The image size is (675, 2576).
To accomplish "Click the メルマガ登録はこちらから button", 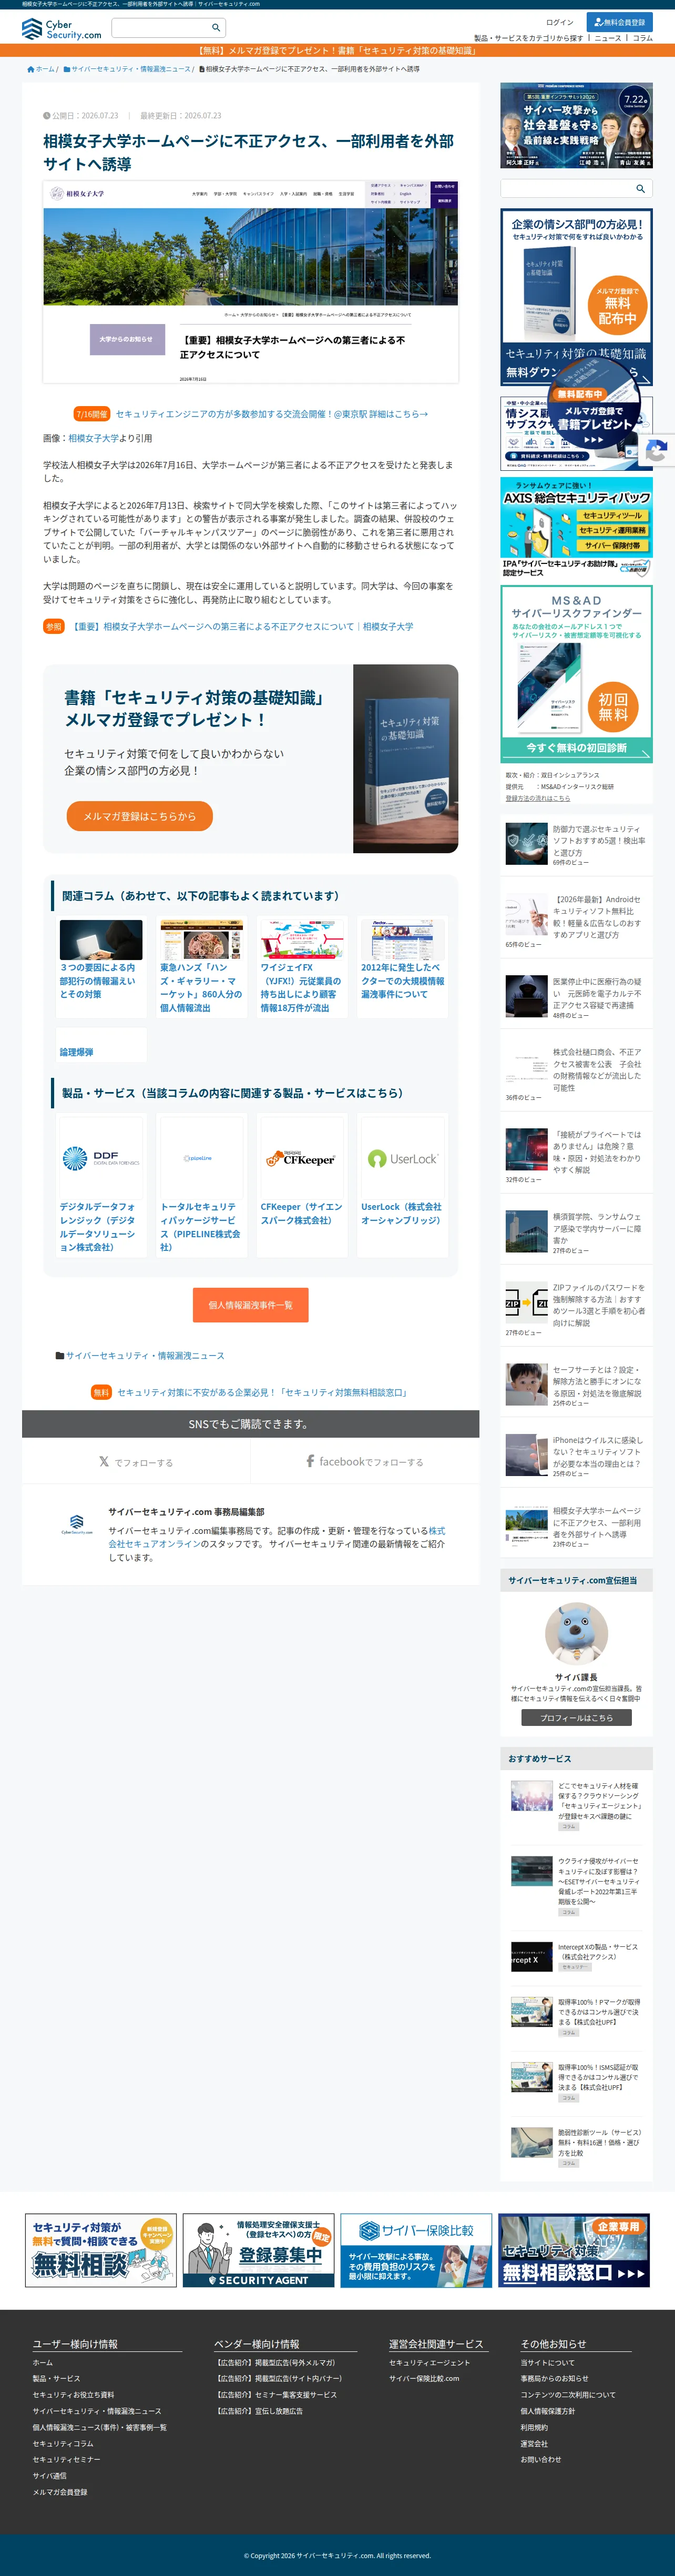I will (x=140, y=816).
